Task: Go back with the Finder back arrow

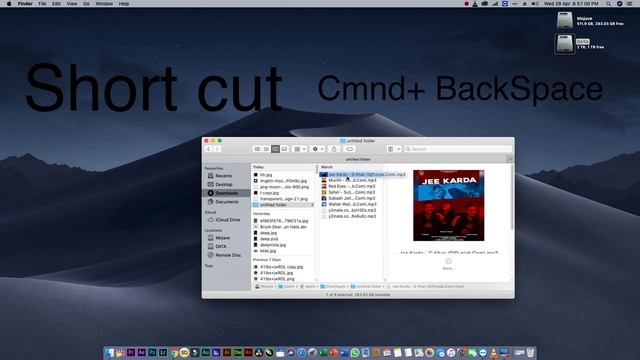Action: (209, 149)
